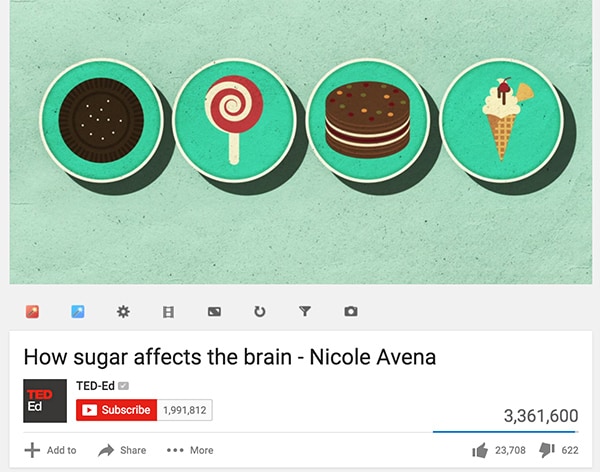This screenshot has width=600, height=472.
Task: Take a screenshot with camera icon
Action: 351,311
